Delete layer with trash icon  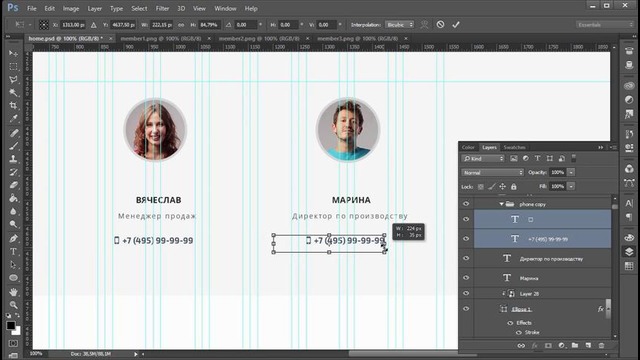tap(601, 345)
